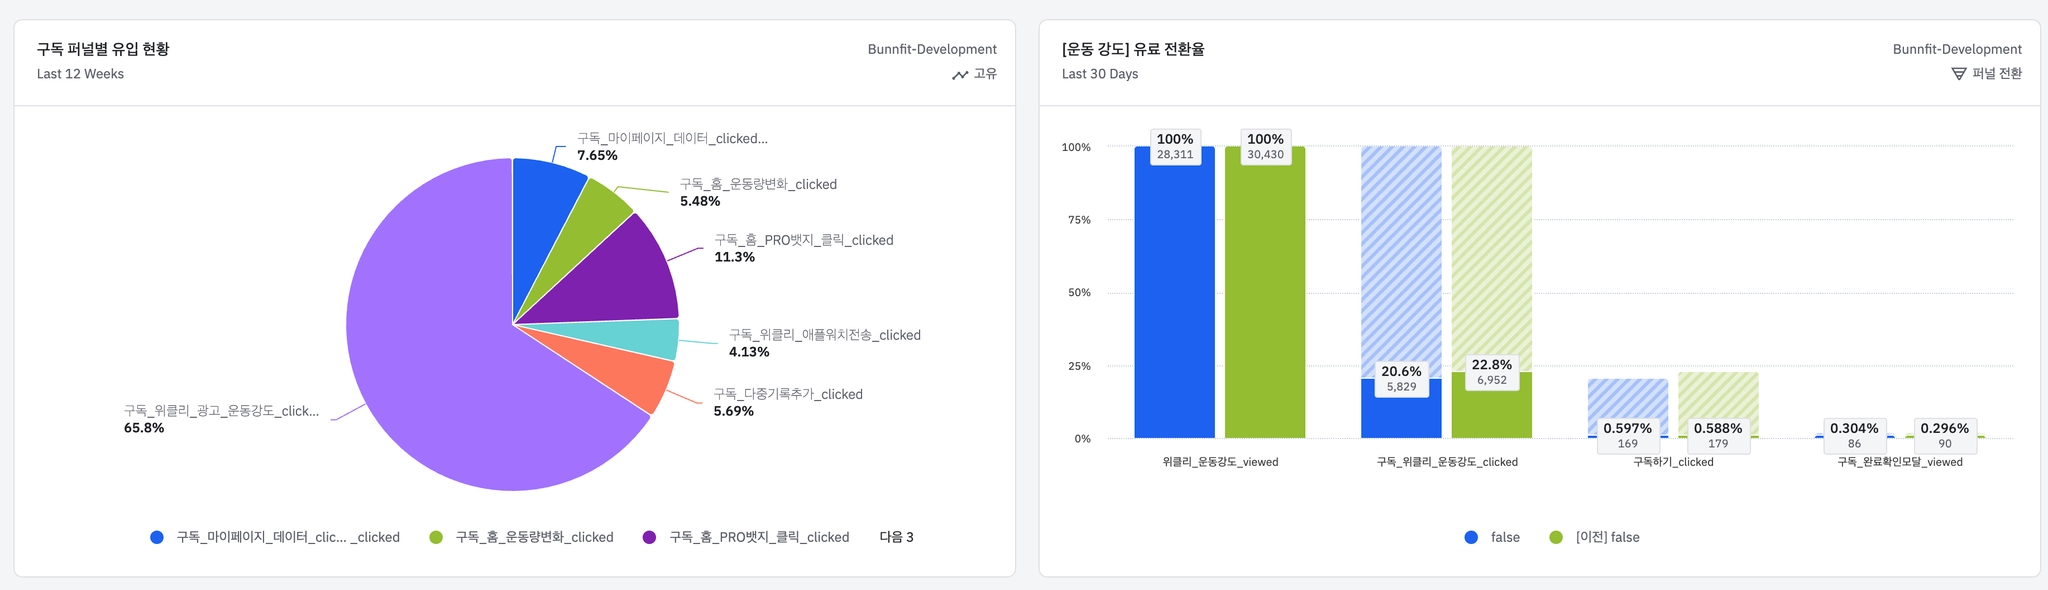The image size is (2048, 590).
Task: Toggle the purple 구독_홈_PRO뱃지_클릭_clicked legend dot
Action: coord(649,537)
